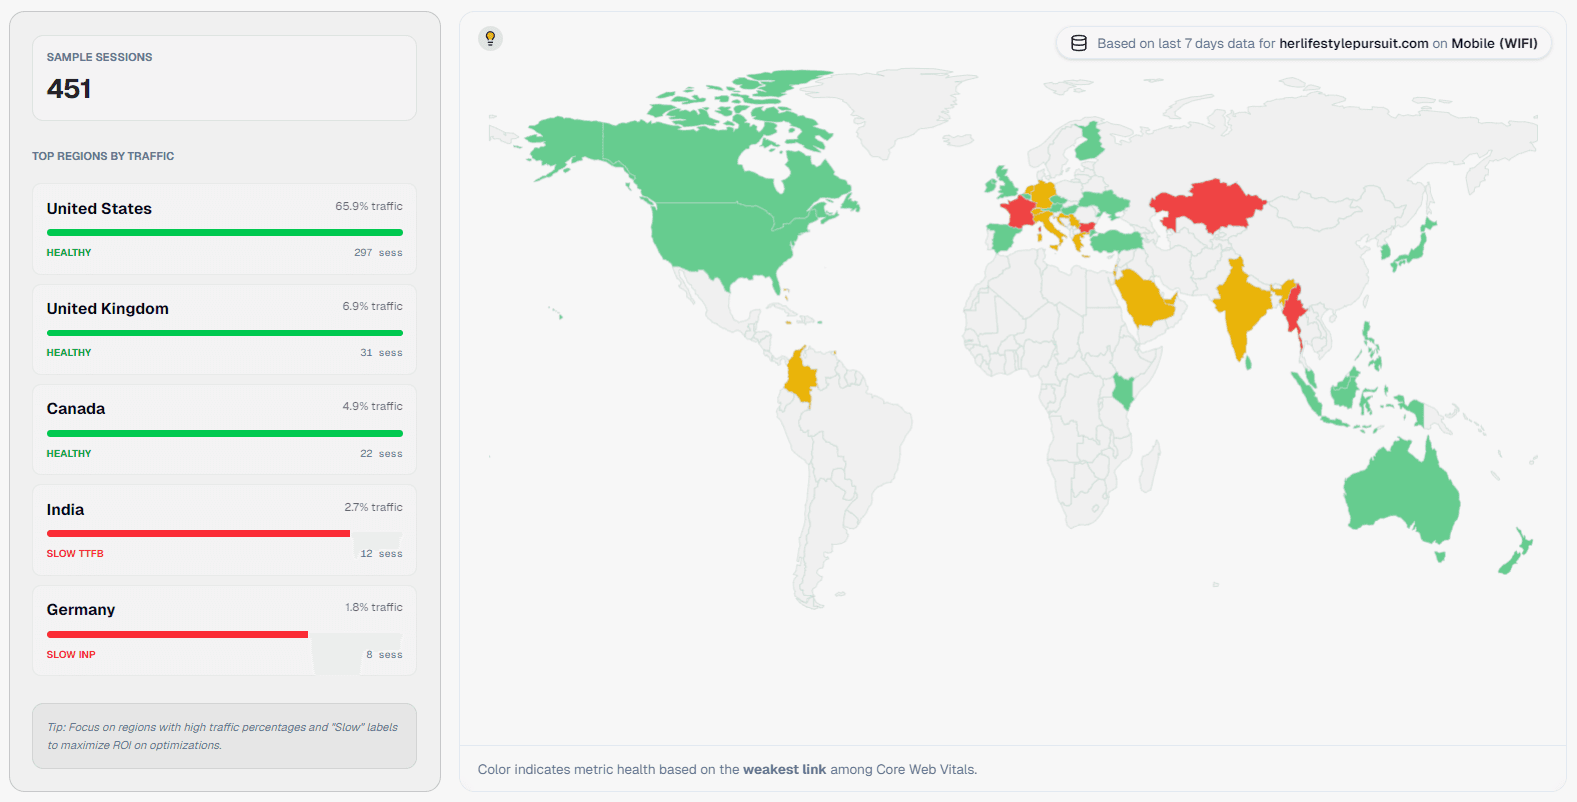Select the Germany region card
Screen dimensions: 1577x802
tap(224, 630)
